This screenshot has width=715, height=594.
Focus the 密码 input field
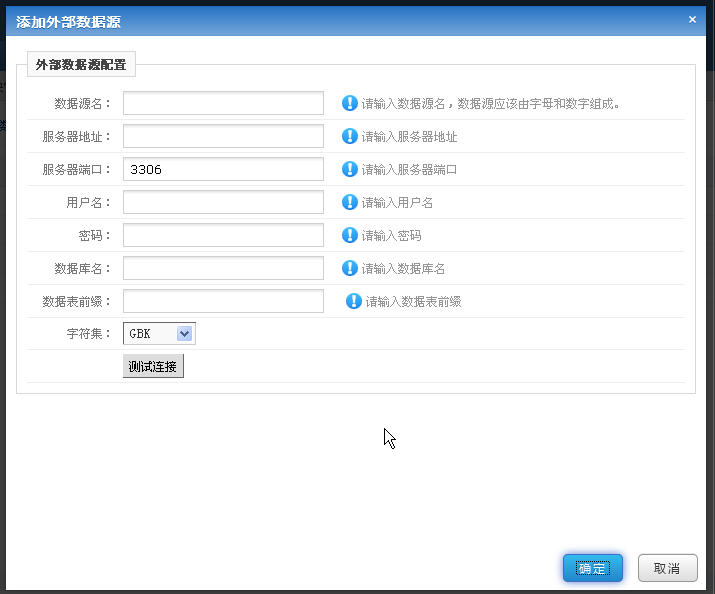[x=223, y=235]
